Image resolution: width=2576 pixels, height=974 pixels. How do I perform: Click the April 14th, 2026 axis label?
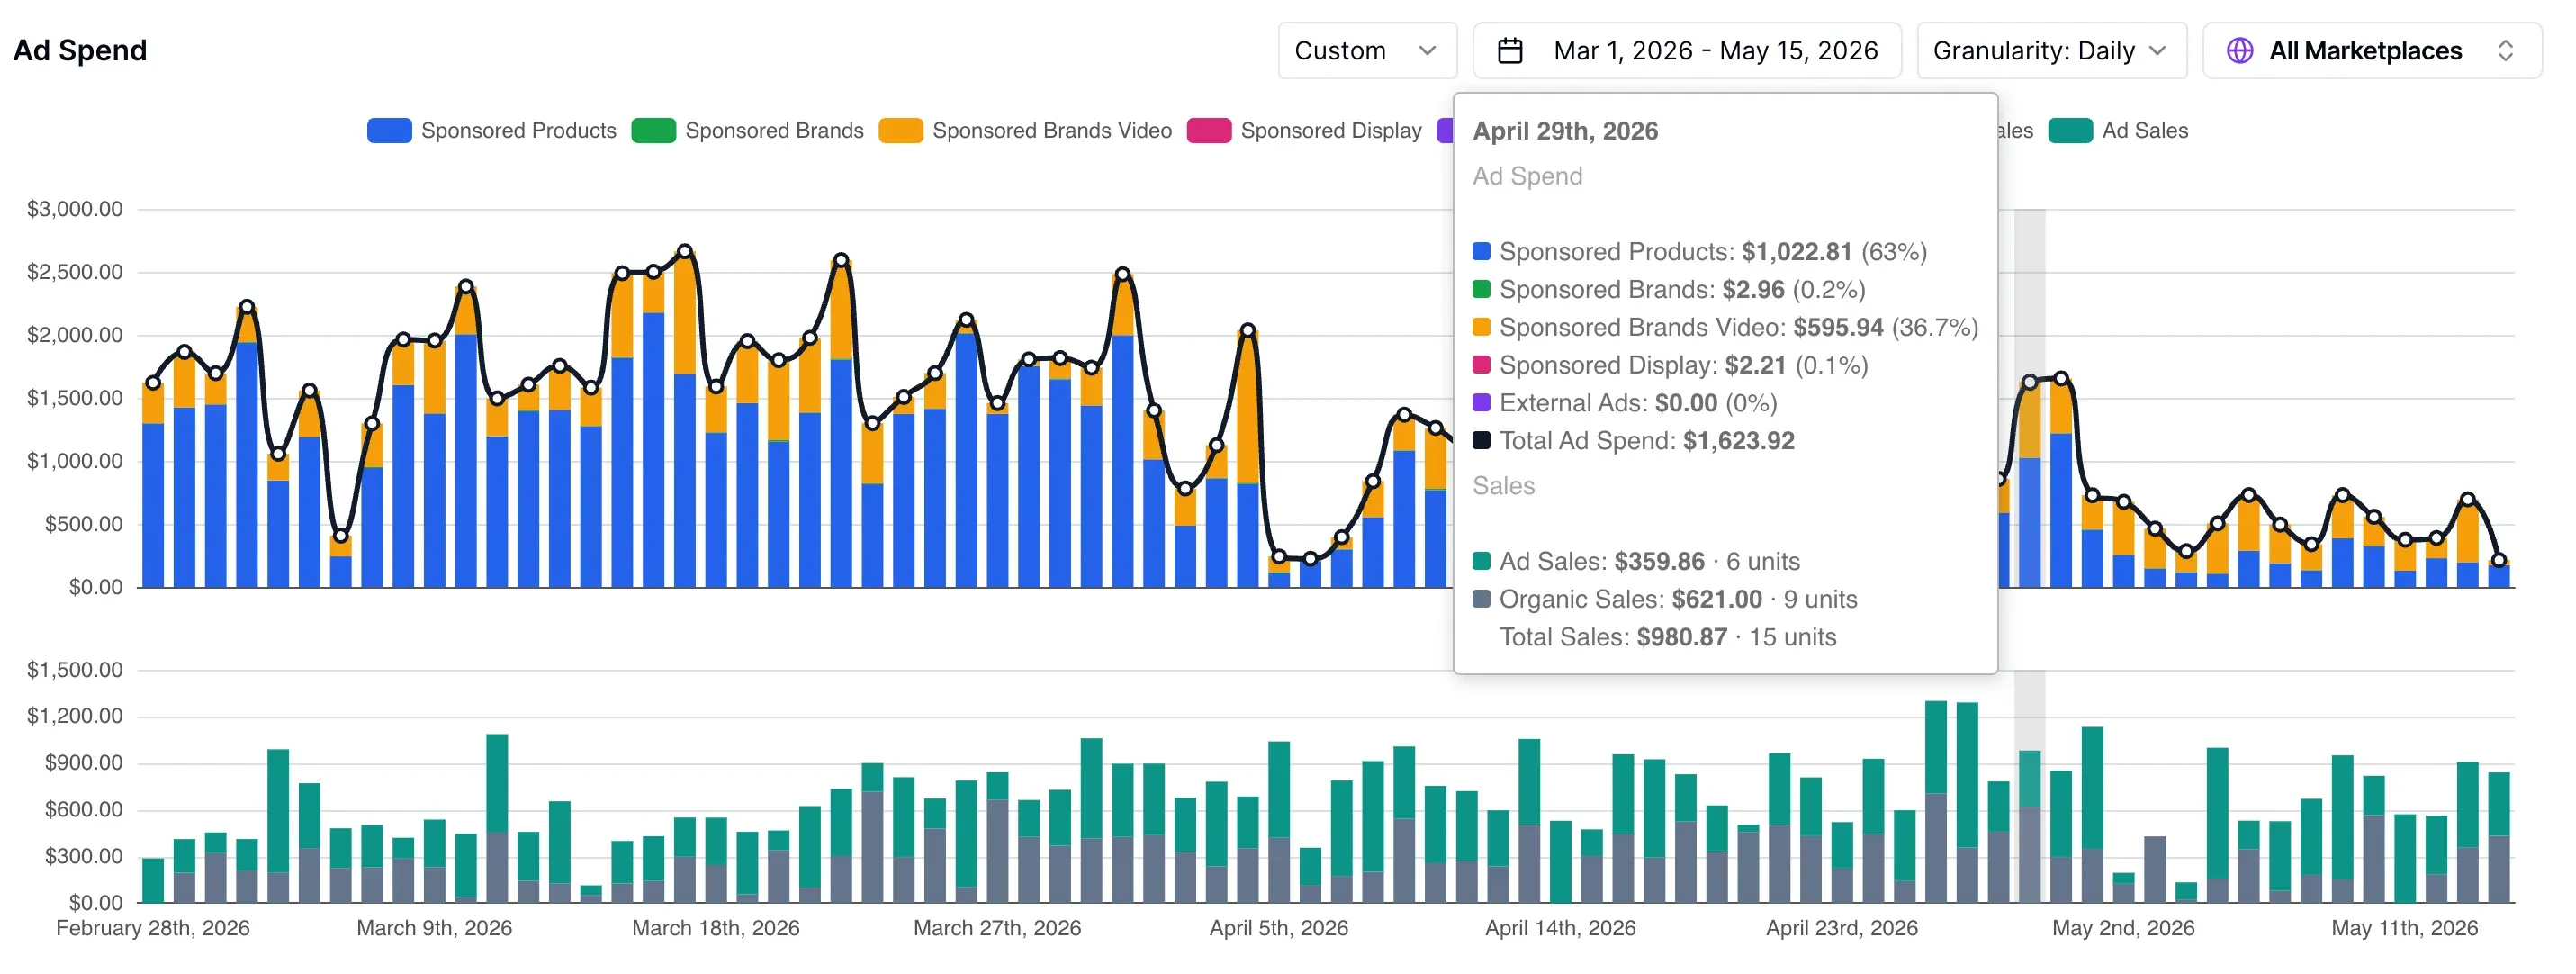(1560, 929)
